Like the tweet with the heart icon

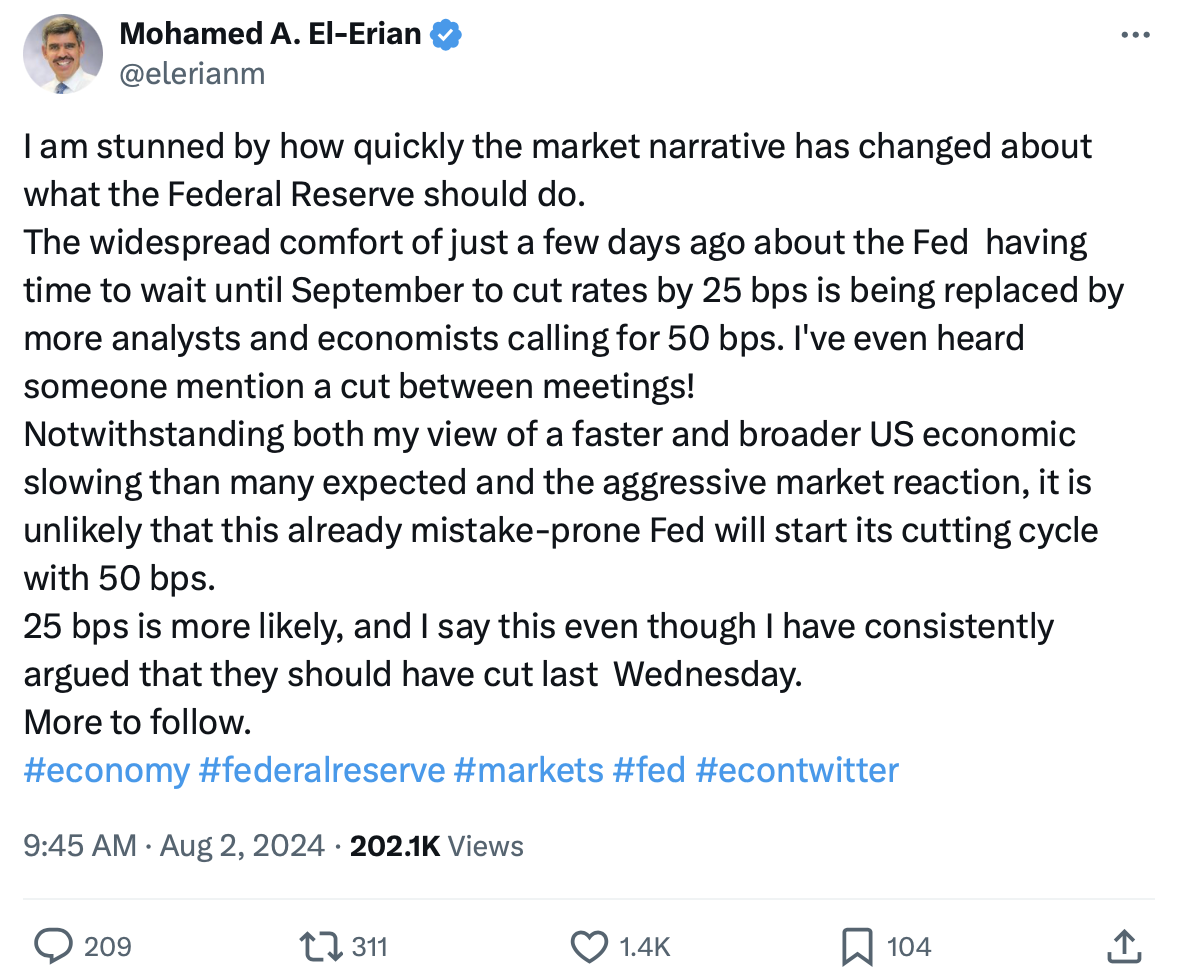point(589,945)
